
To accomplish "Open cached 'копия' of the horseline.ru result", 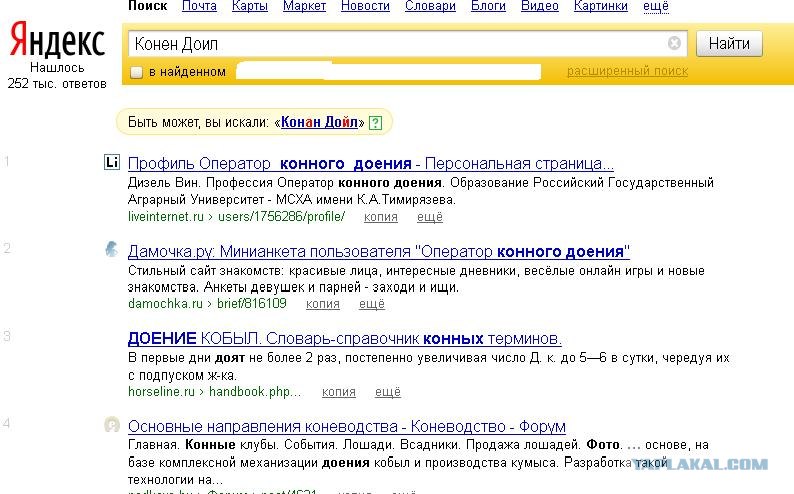I will click(339, 392).
